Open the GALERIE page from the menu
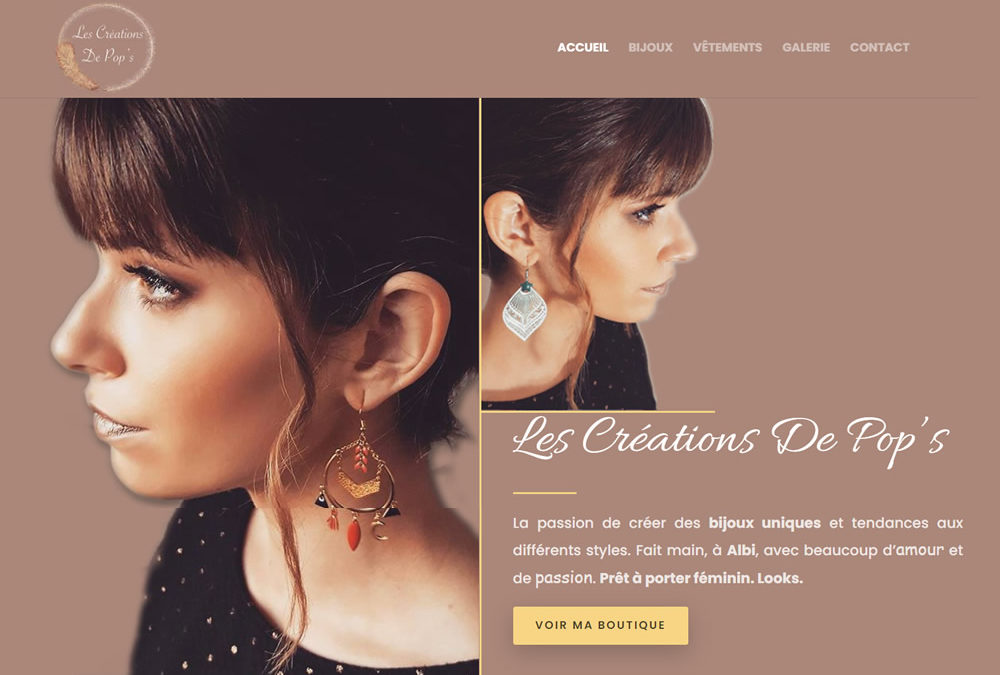Screen dimensions: 1000x675 (x=805, y=47)
